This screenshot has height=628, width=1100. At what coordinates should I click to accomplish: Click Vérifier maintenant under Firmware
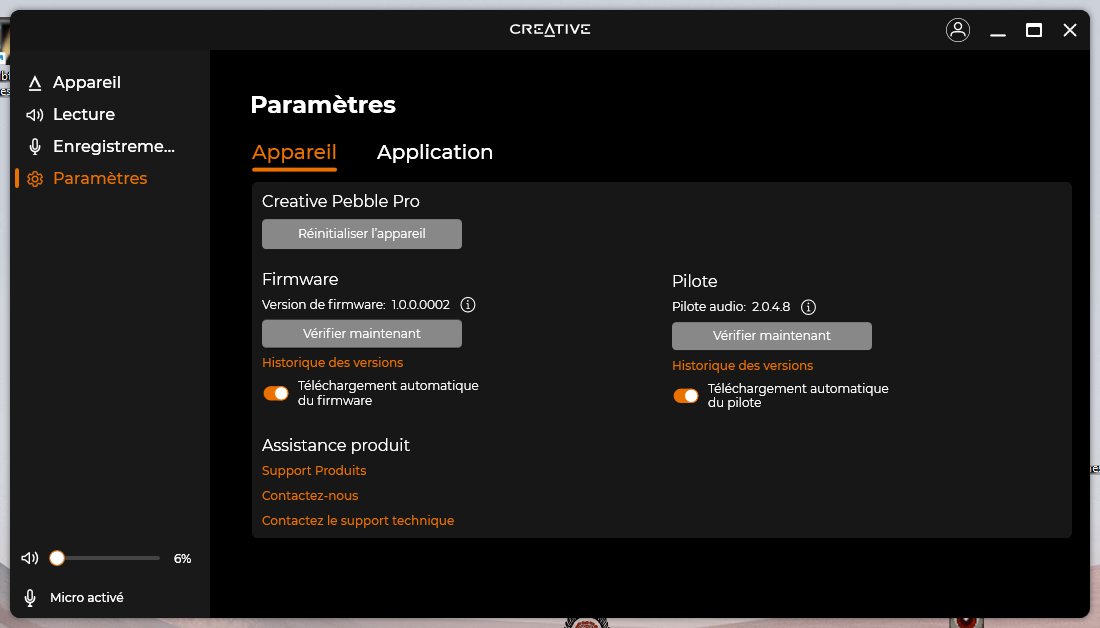tap(361, 333)
